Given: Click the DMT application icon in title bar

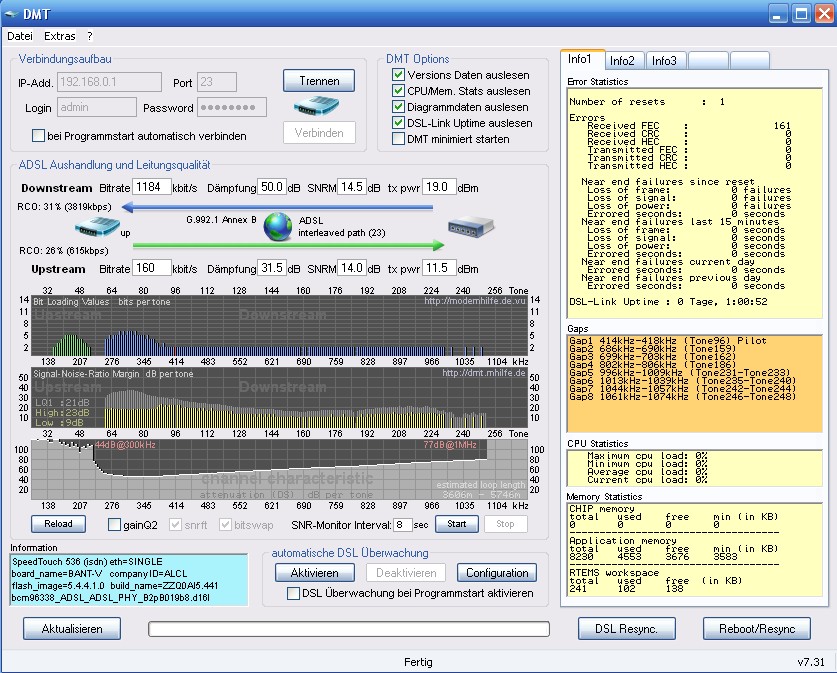Looking at the screenshot, I should pyautogui.click(x=13, y=13).
